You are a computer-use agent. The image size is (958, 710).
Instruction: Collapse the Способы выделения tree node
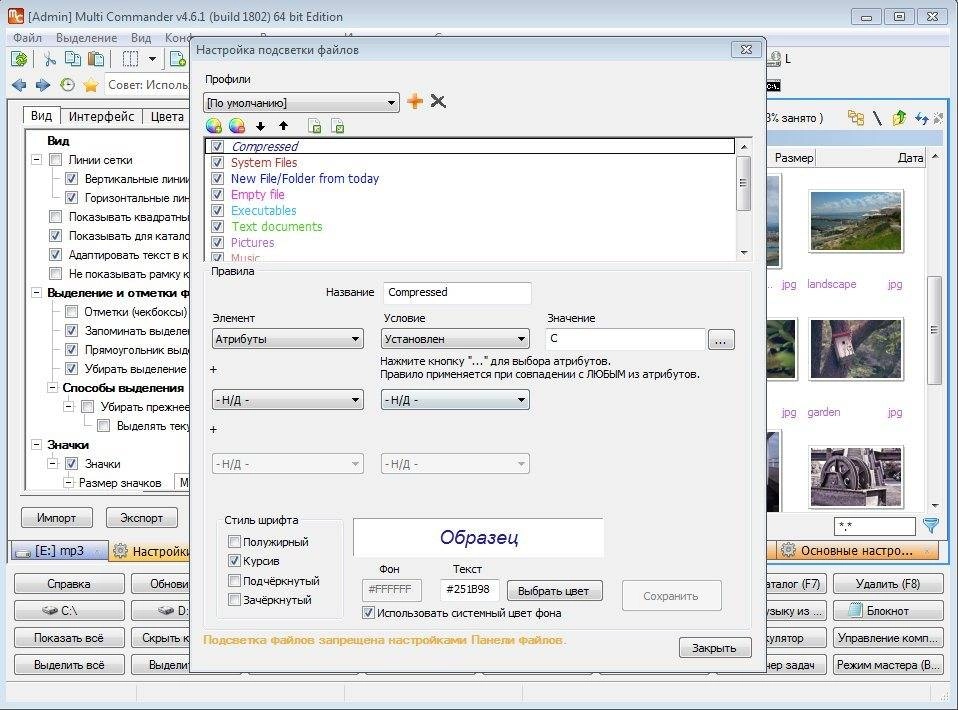[53, 387]
